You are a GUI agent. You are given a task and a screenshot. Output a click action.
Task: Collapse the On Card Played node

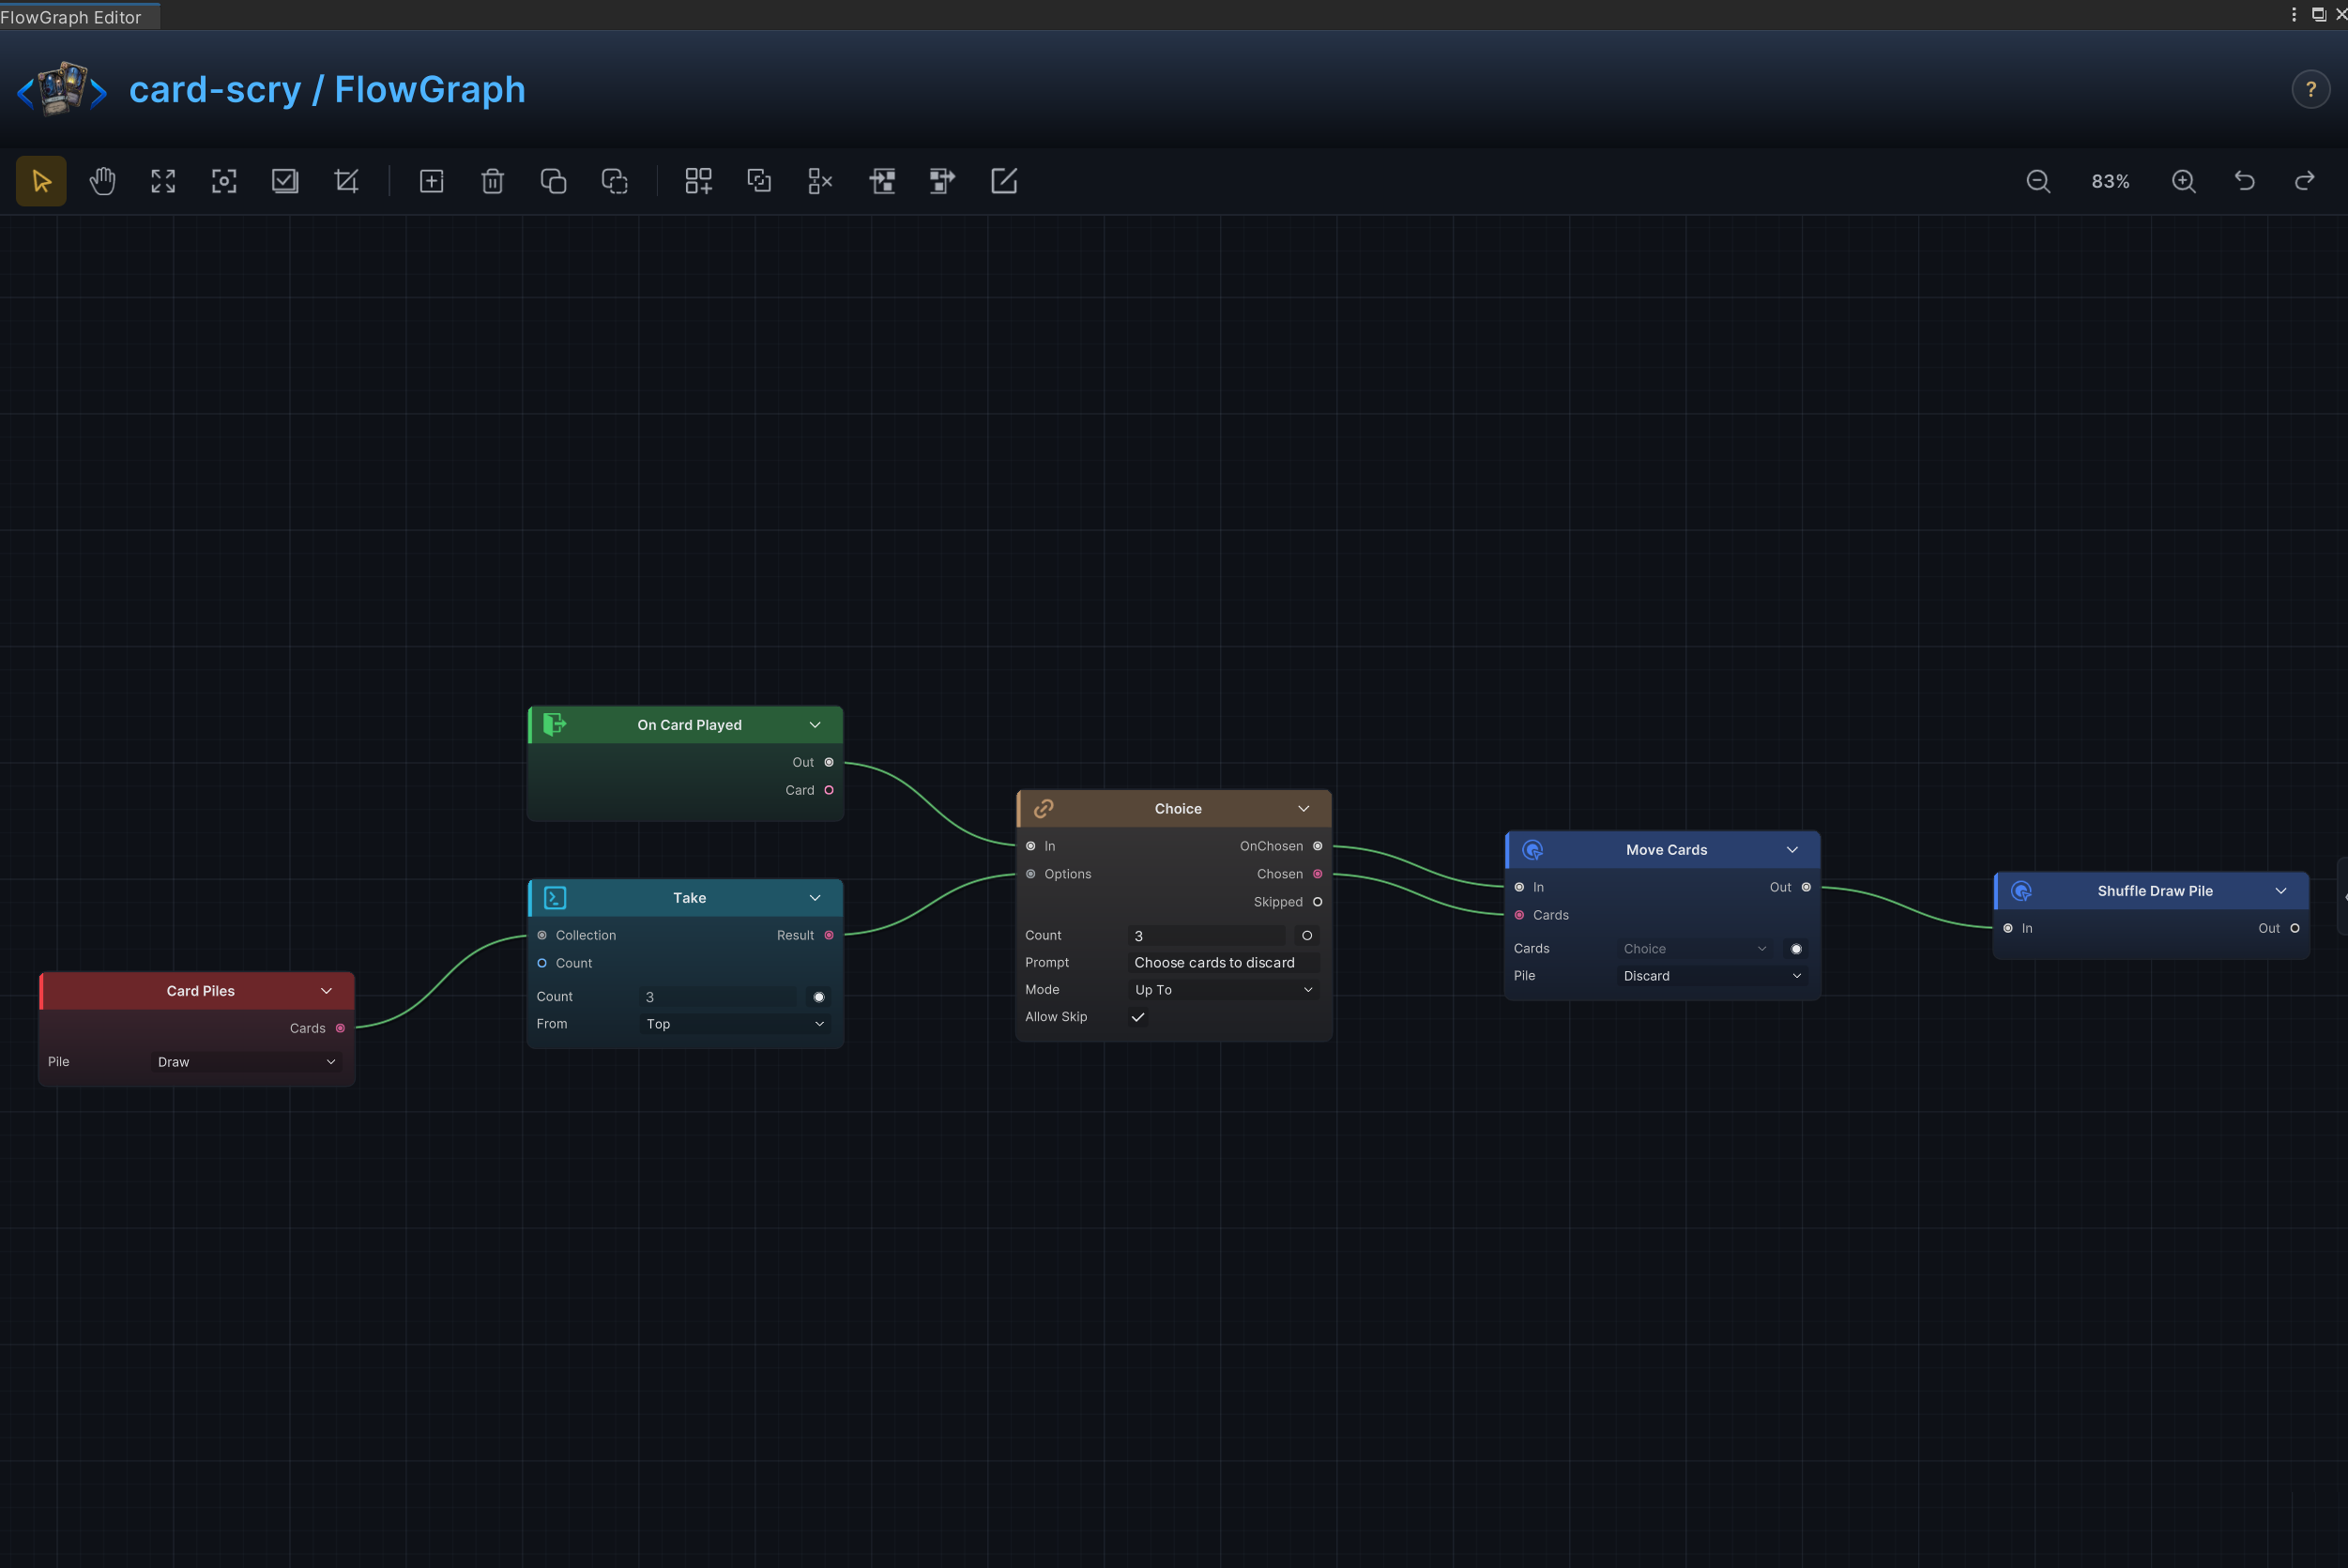815,725
